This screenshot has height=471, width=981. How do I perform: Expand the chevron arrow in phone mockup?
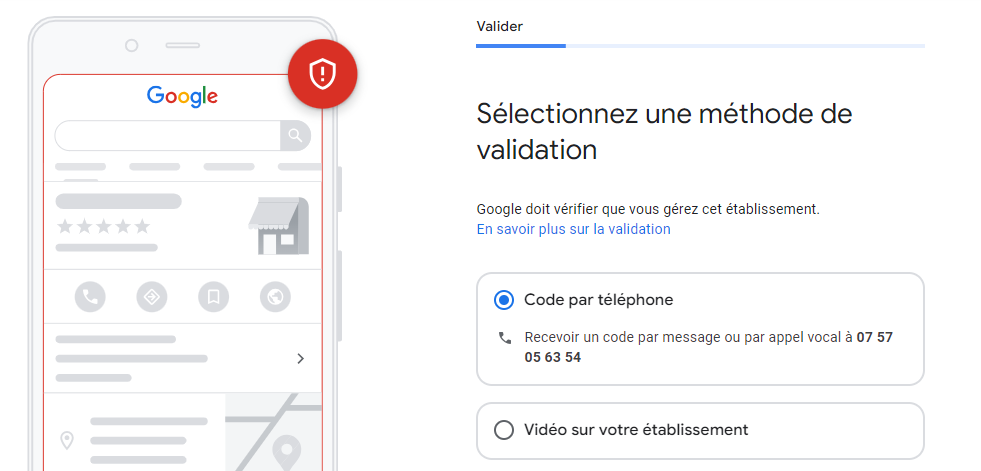tap(300, 358)
